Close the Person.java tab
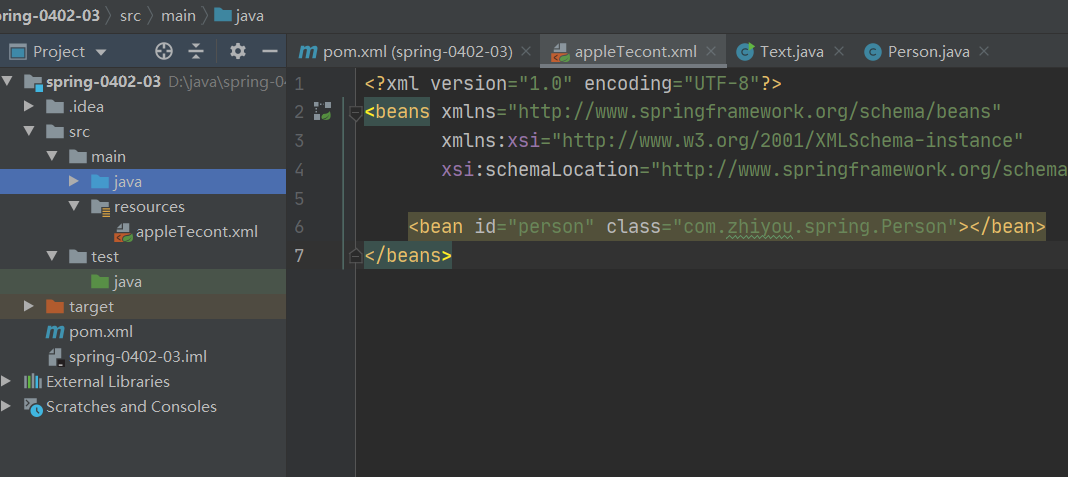 tap(983, 51)
